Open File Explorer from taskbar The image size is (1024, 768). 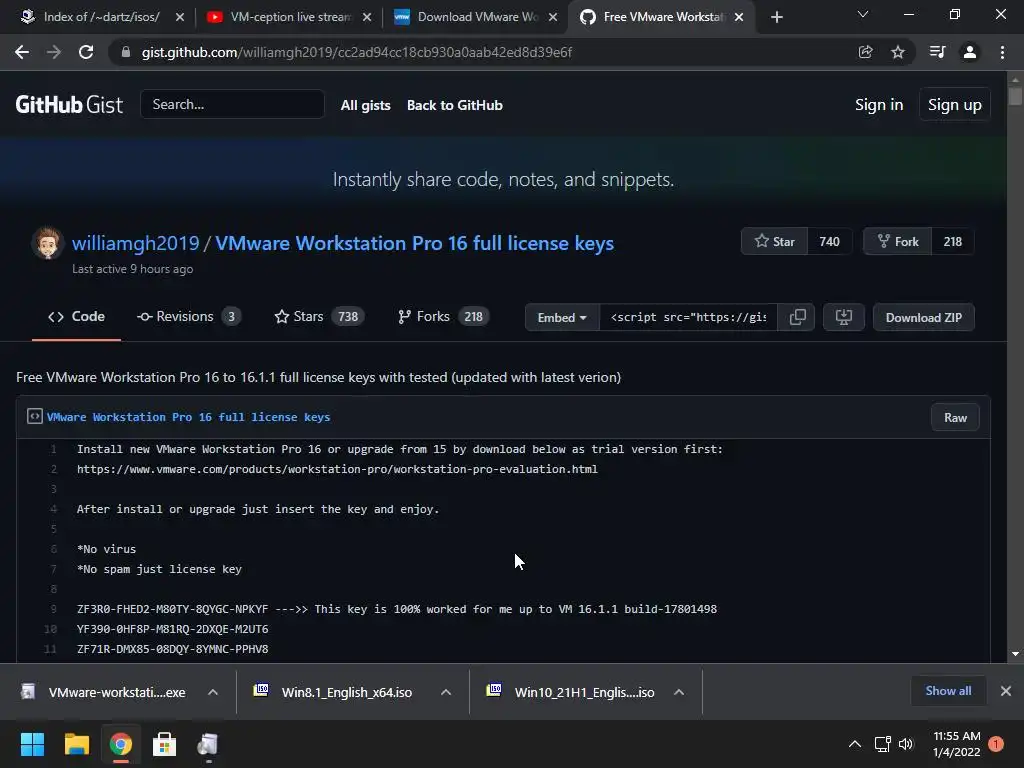[76, 744]
